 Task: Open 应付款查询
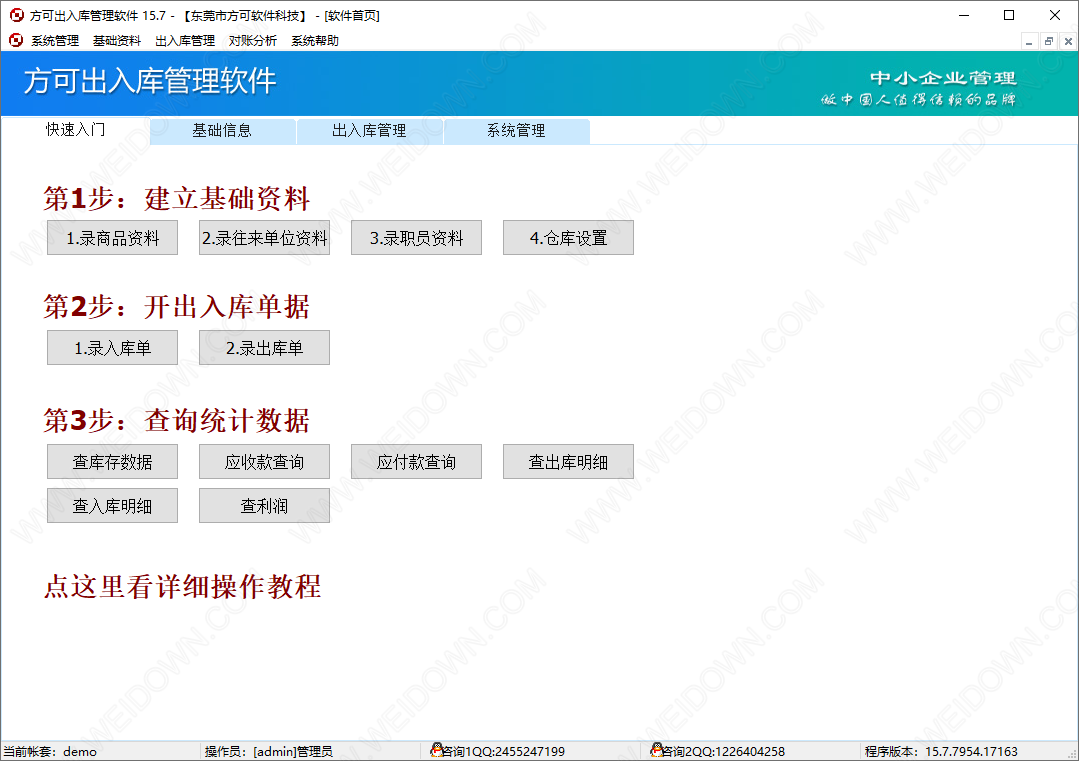pos(416,462)
